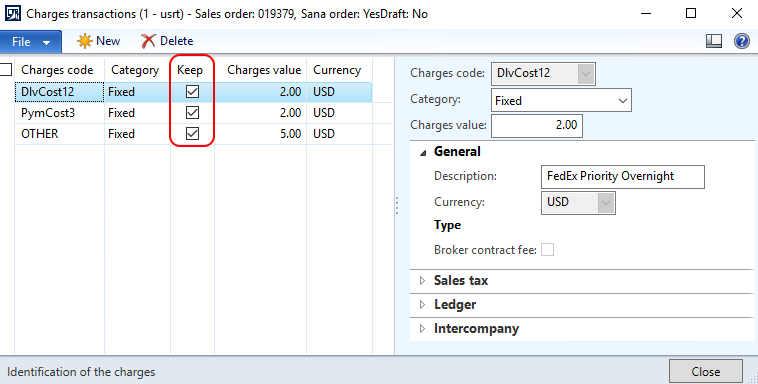Open the Category dropdown showing Fixed
This screenshot has width=758, height=384.
click(561, 101)
